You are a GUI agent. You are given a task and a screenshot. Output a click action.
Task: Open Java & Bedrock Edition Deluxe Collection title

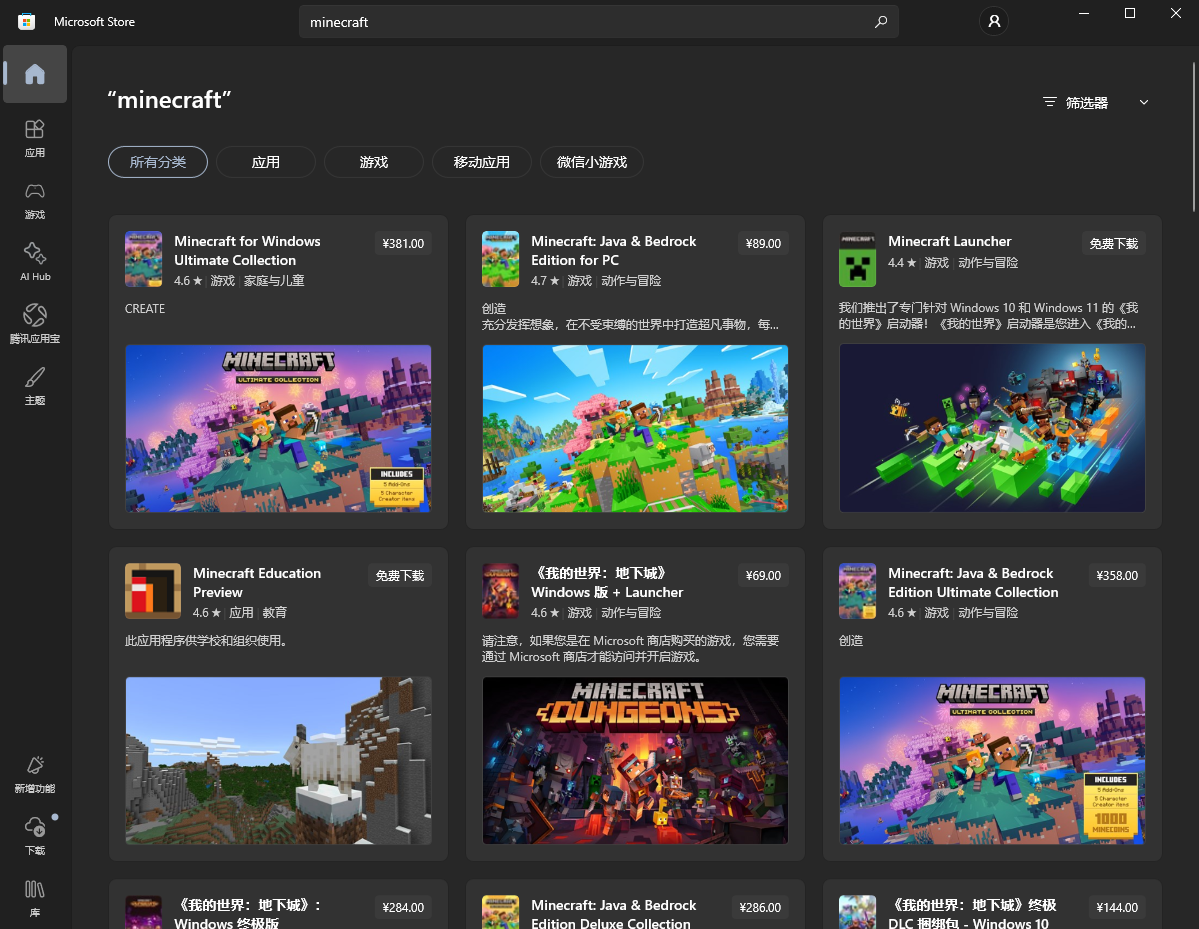613,914
